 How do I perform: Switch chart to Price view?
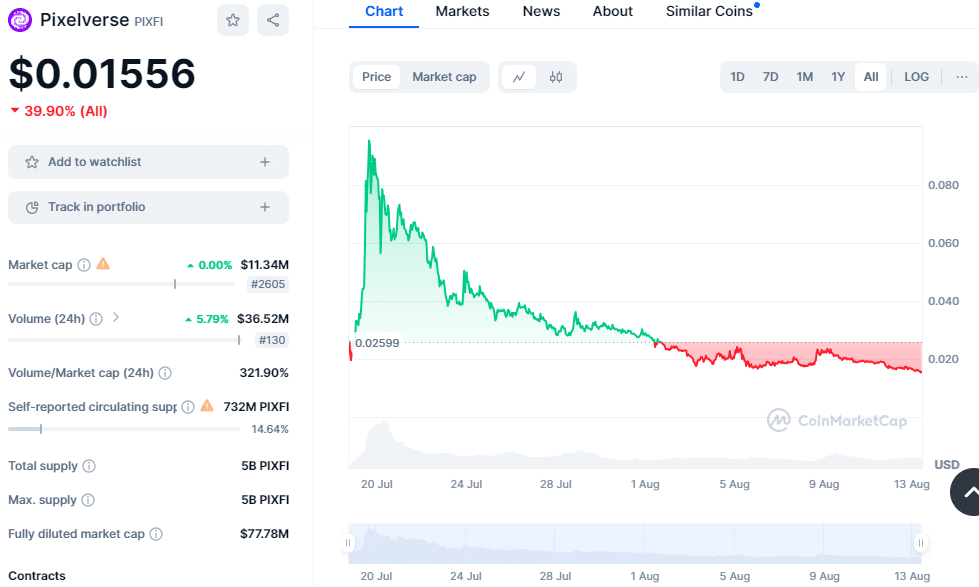coord(376,77)
